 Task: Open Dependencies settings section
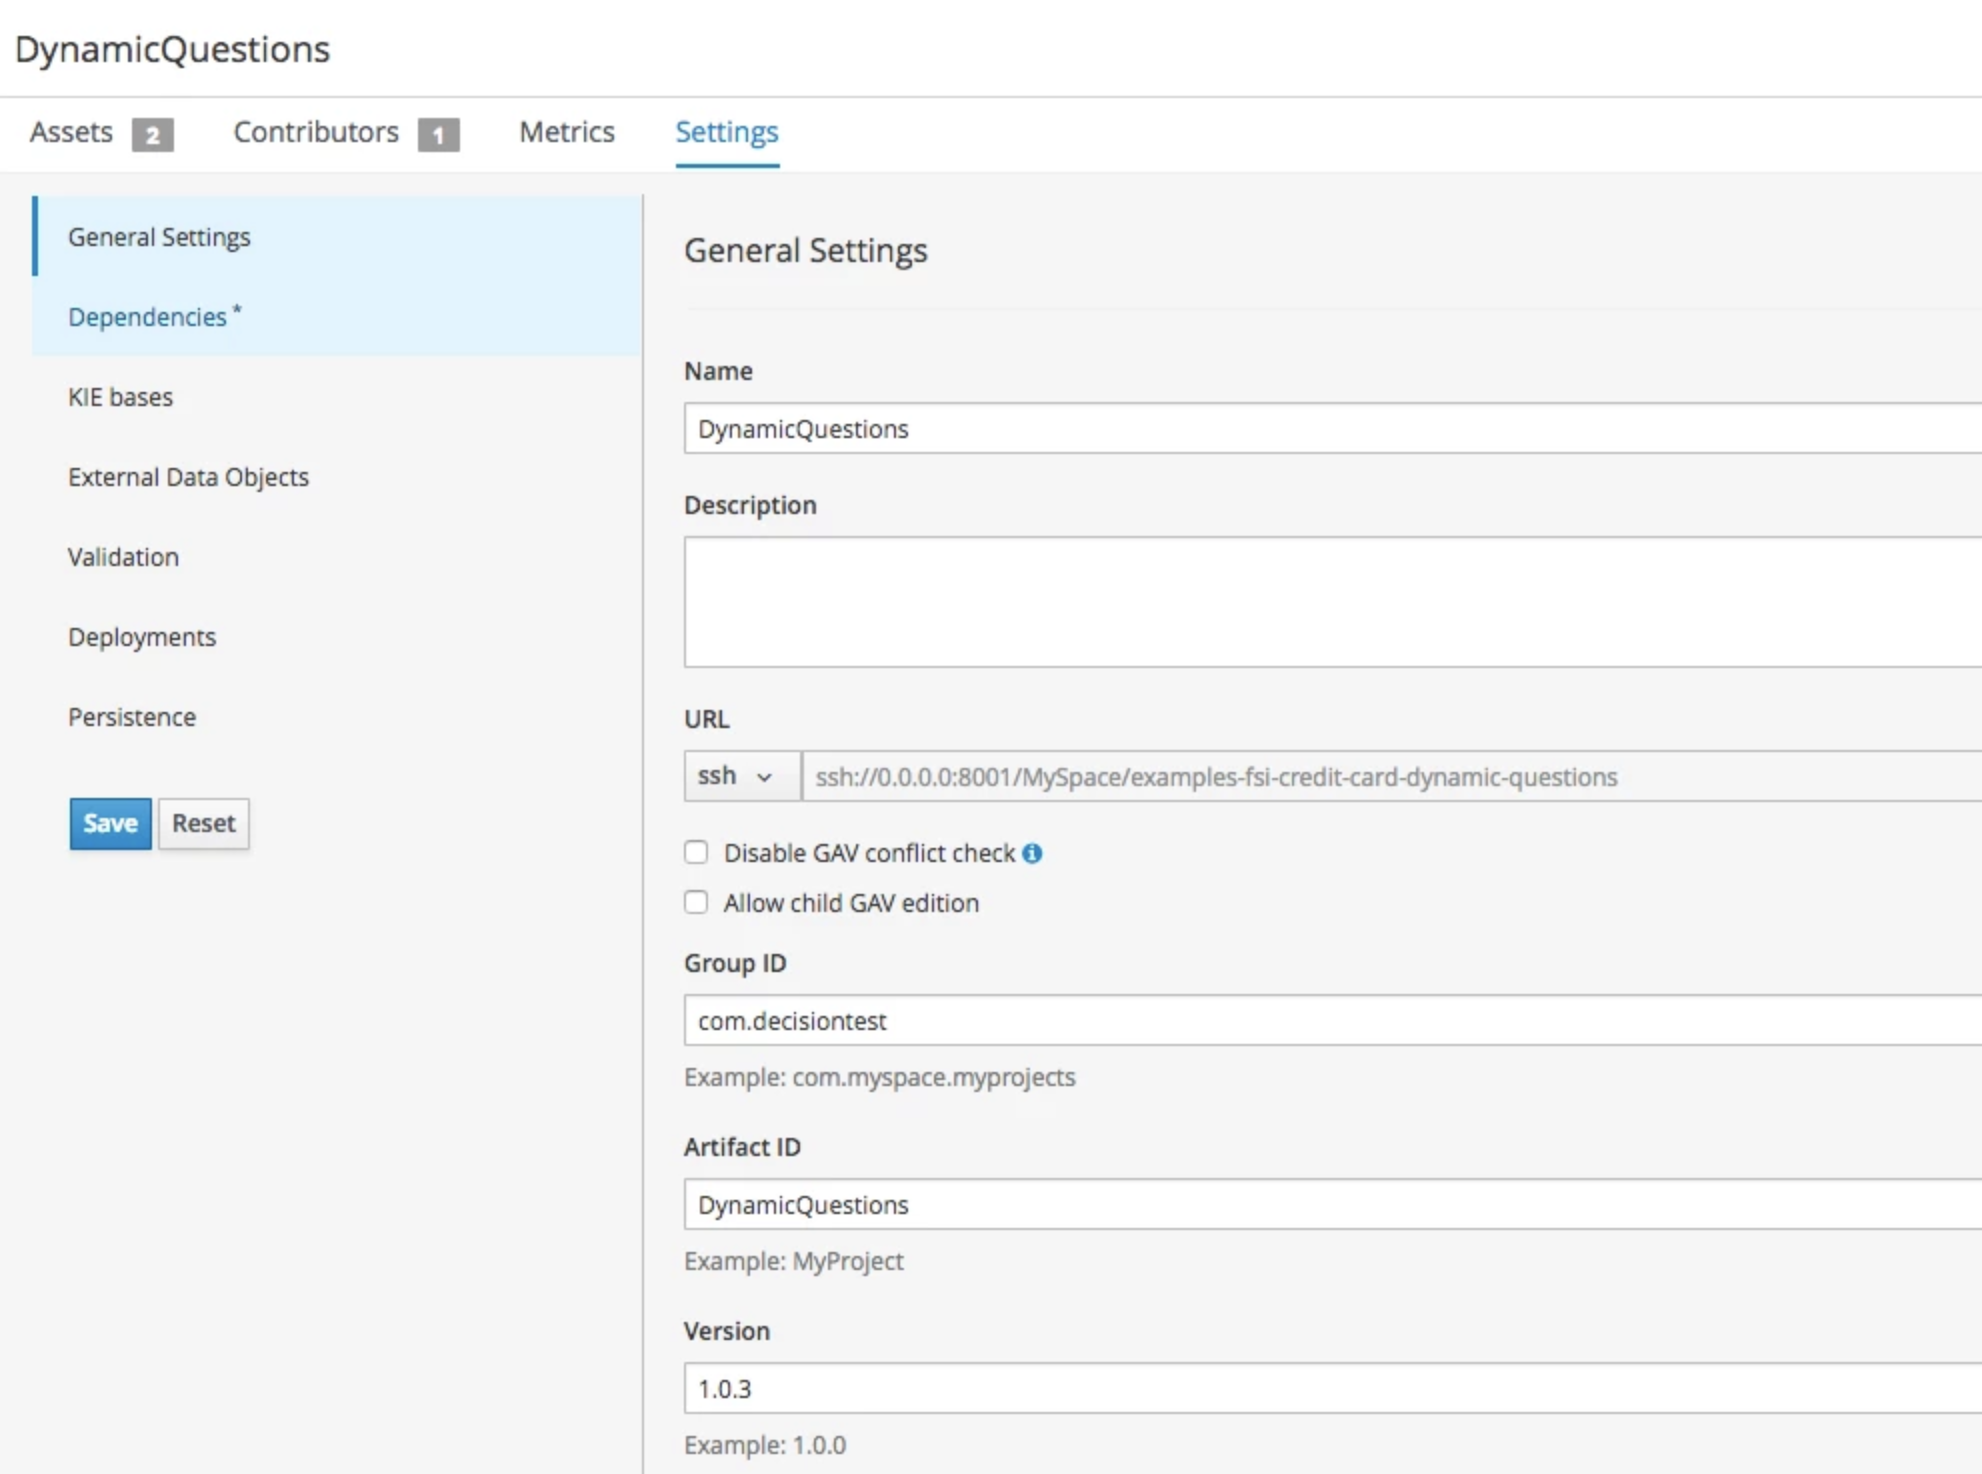(x=148, y=317)
